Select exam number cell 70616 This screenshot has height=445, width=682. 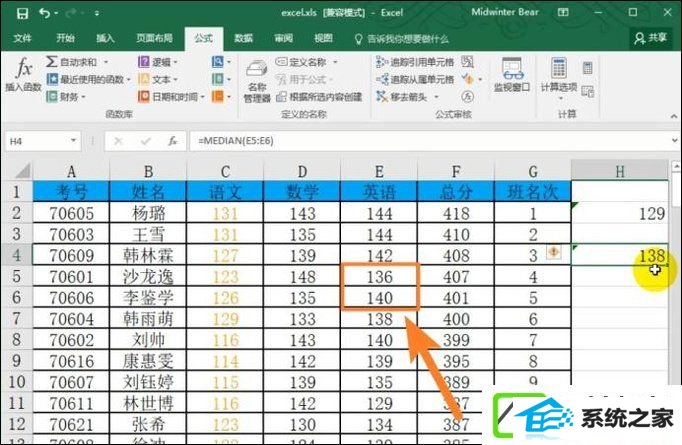coord(71,361)
